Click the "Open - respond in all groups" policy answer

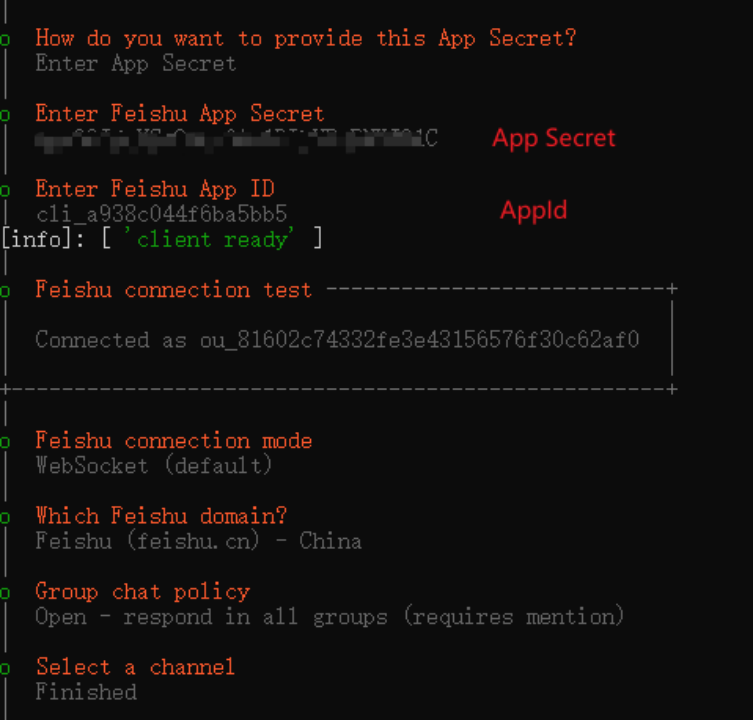(329, 616)
